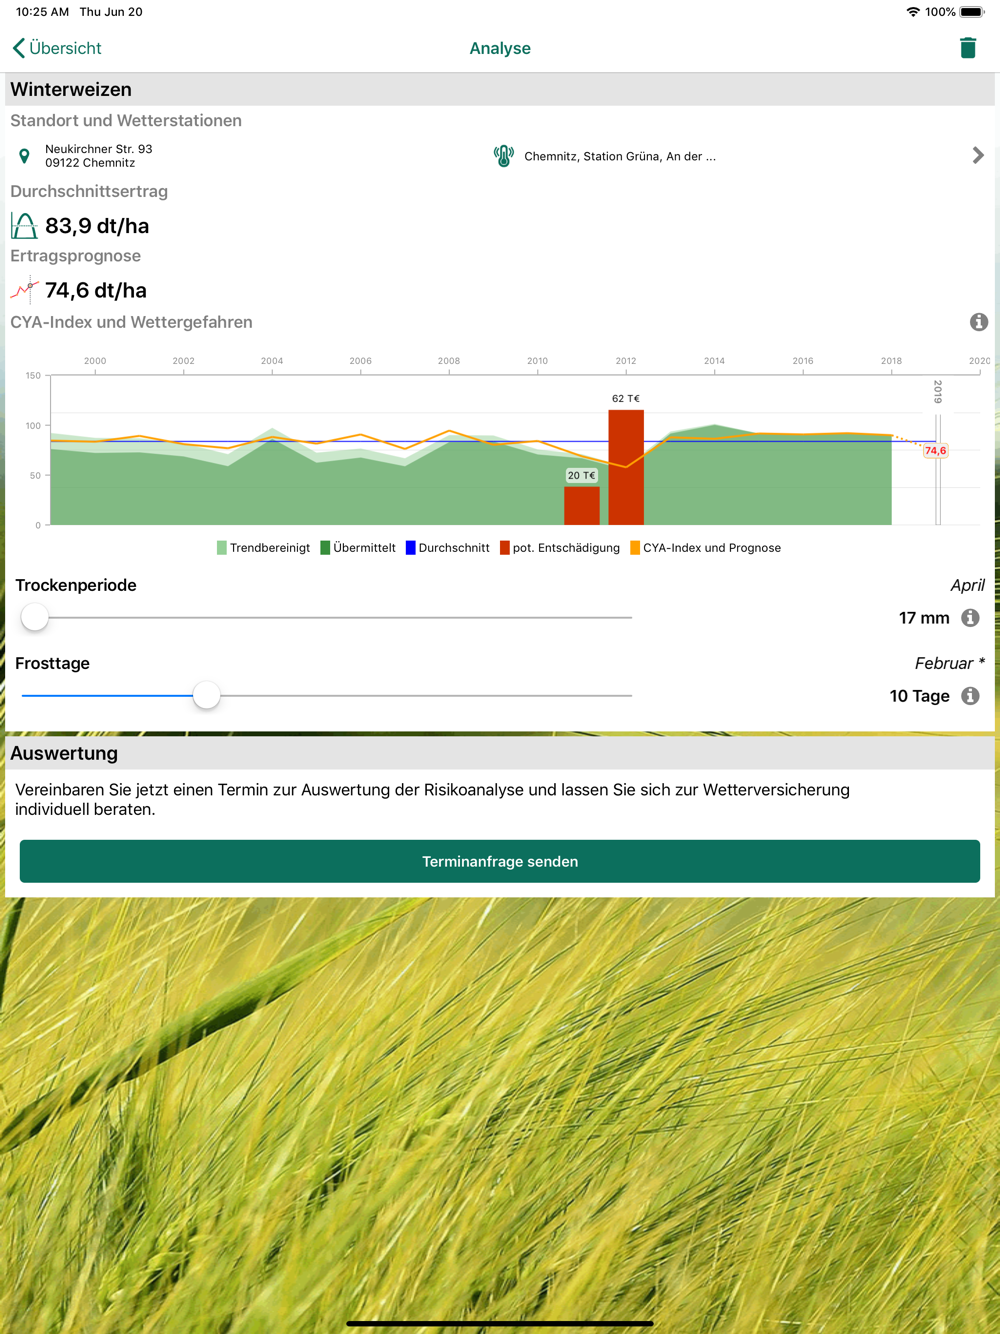Tap the 2012 axis label
This screenshot has width=1000, height=1334.
(x=626, y=361)
